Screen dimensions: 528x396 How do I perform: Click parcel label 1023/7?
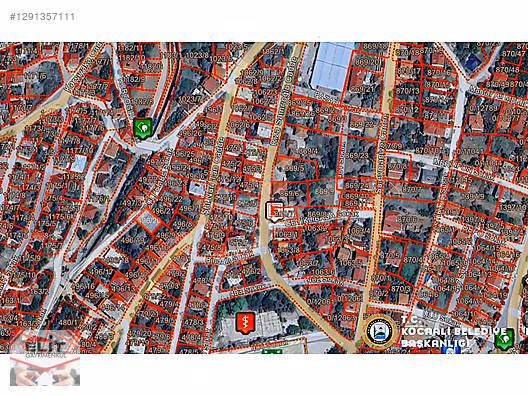189,99
